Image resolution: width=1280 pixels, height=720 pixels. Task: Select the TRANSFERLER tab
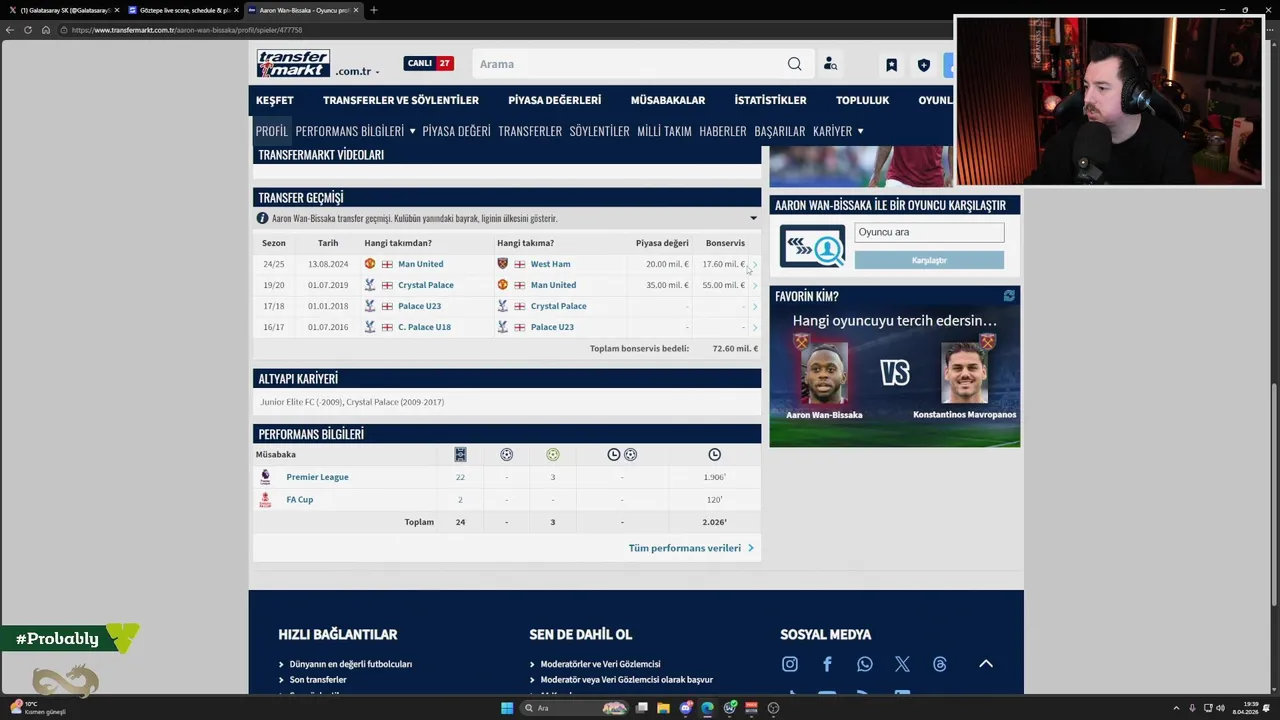click(x=530, y=131)
